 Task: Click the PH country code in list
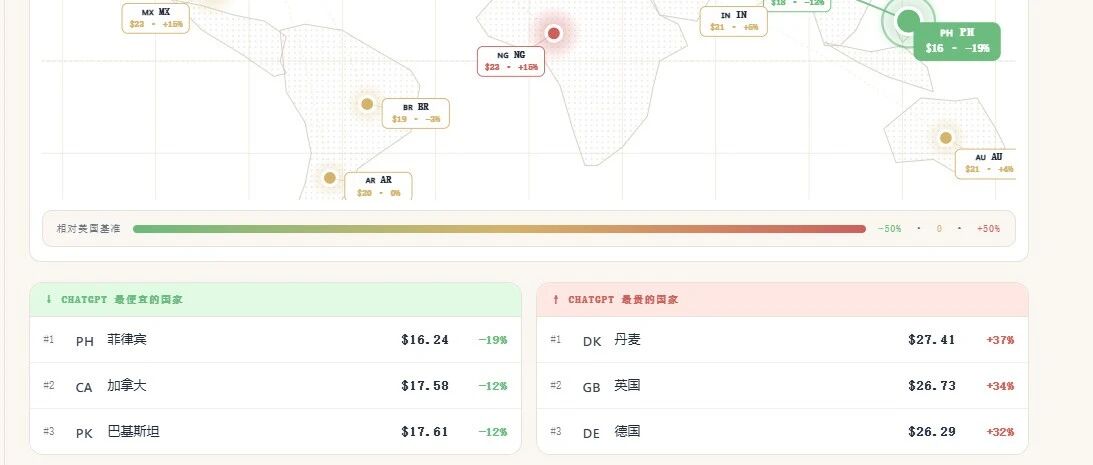(x=84, y=342)
